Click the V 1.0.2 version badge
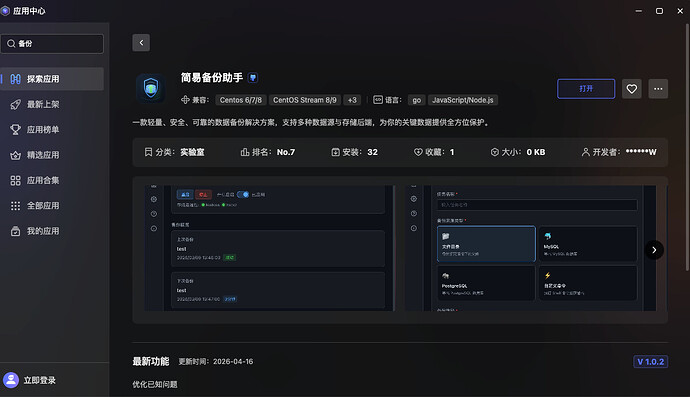 tap(650, 362)
